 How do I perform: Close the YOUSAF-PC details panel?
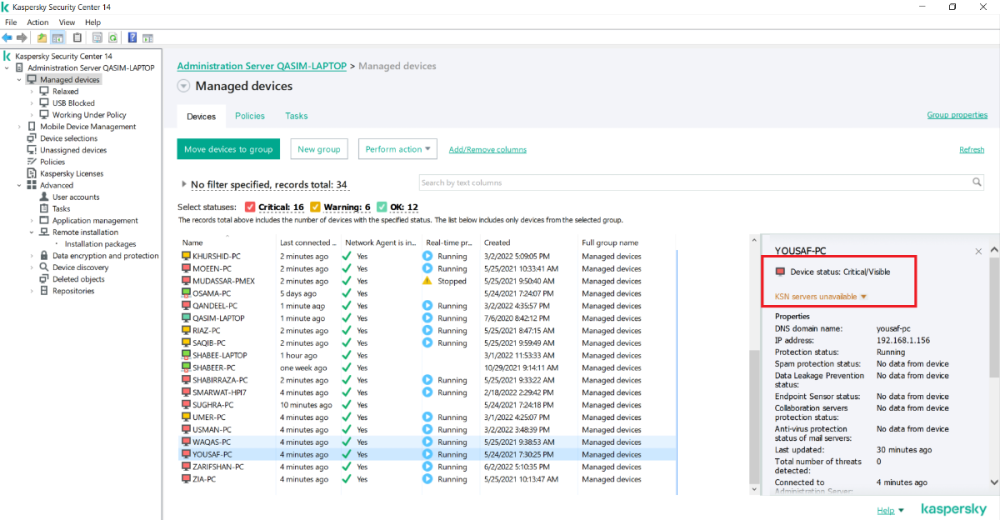click(x=977, y=250)
